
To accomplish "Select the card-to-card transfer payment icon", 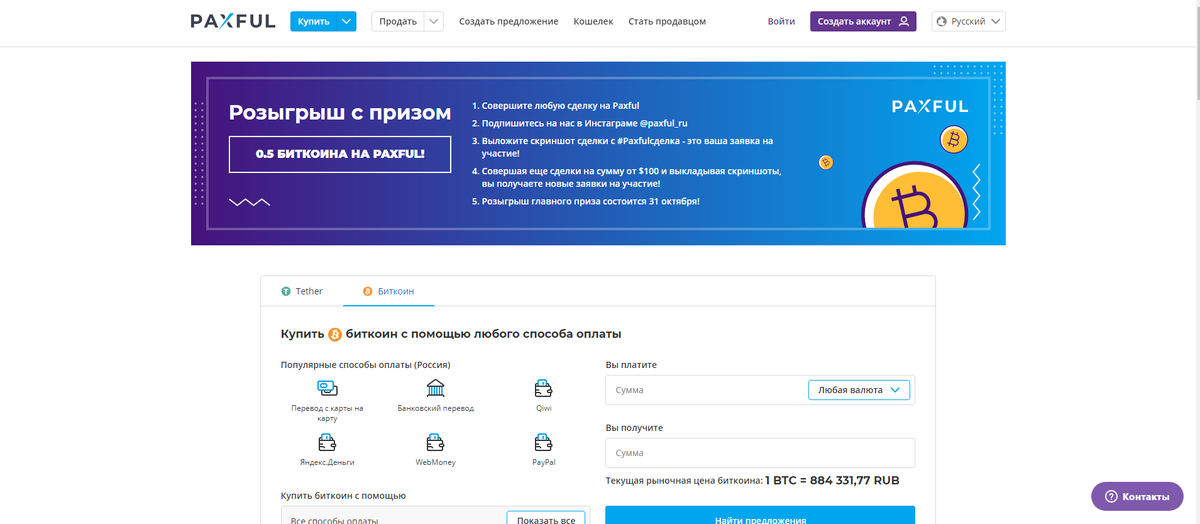I will coord(327,388).
